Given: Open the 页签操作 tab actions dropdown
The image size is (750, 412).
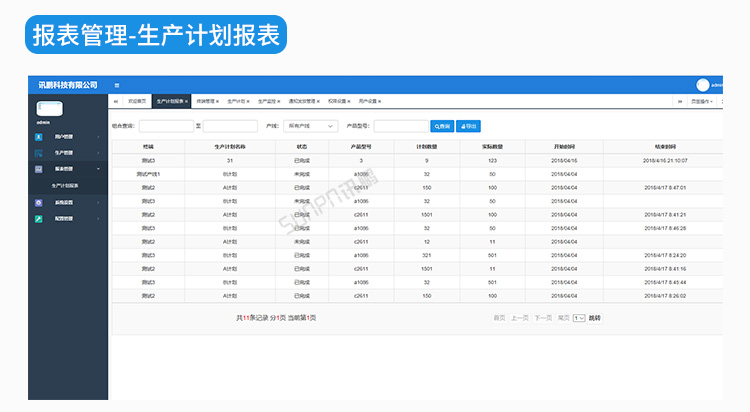Looking at the screenshot, I should coord(702,101).
